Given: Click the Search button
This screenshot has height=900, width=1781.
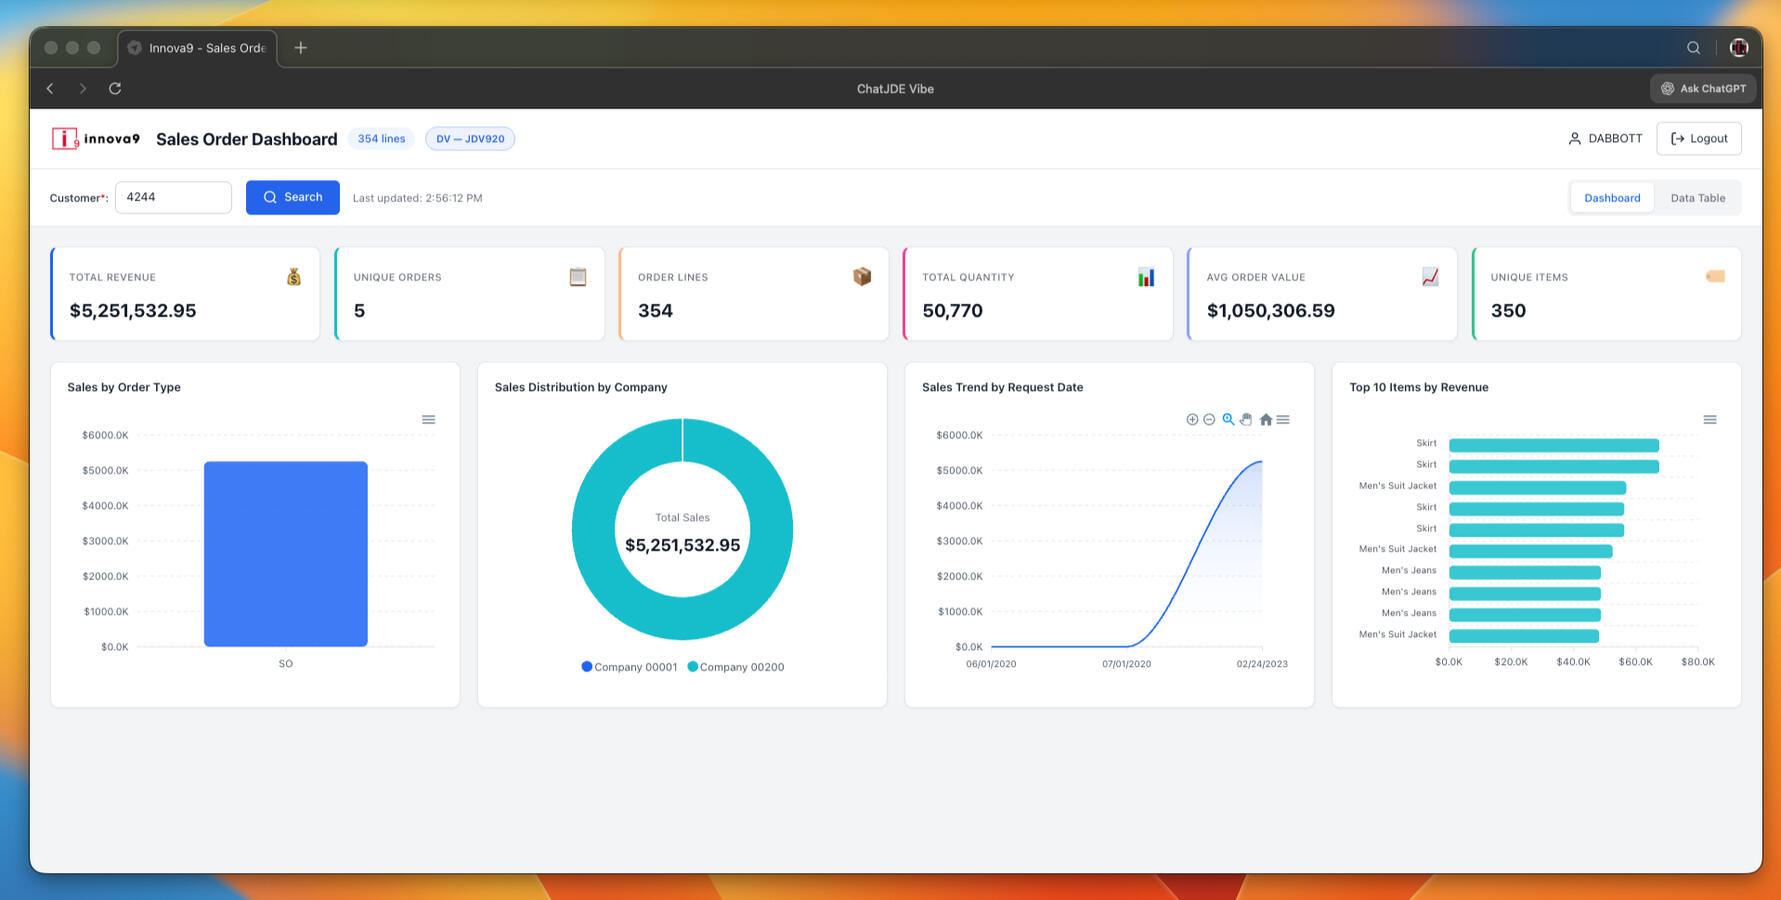Looking at the screenshot, I should click(x=292, y=197).
